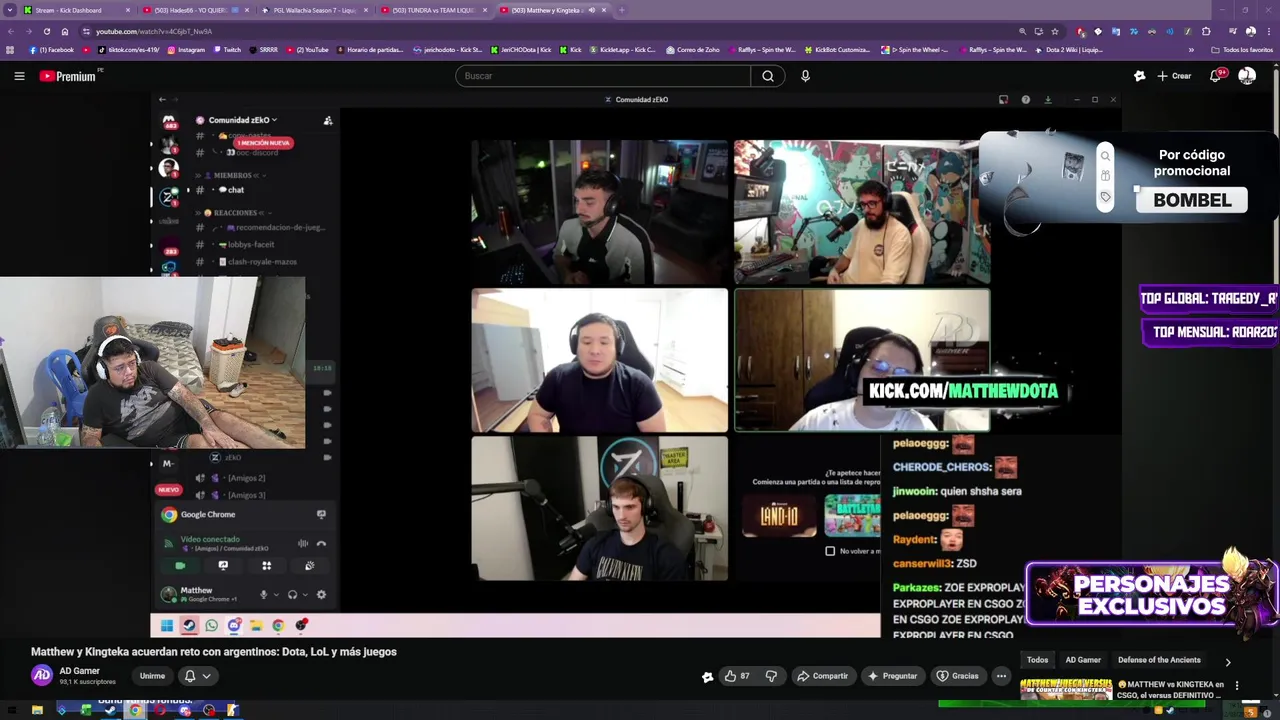
Task: Bookmark this page with star icon
Action: pyautogui.click(x=1054, y=31)
